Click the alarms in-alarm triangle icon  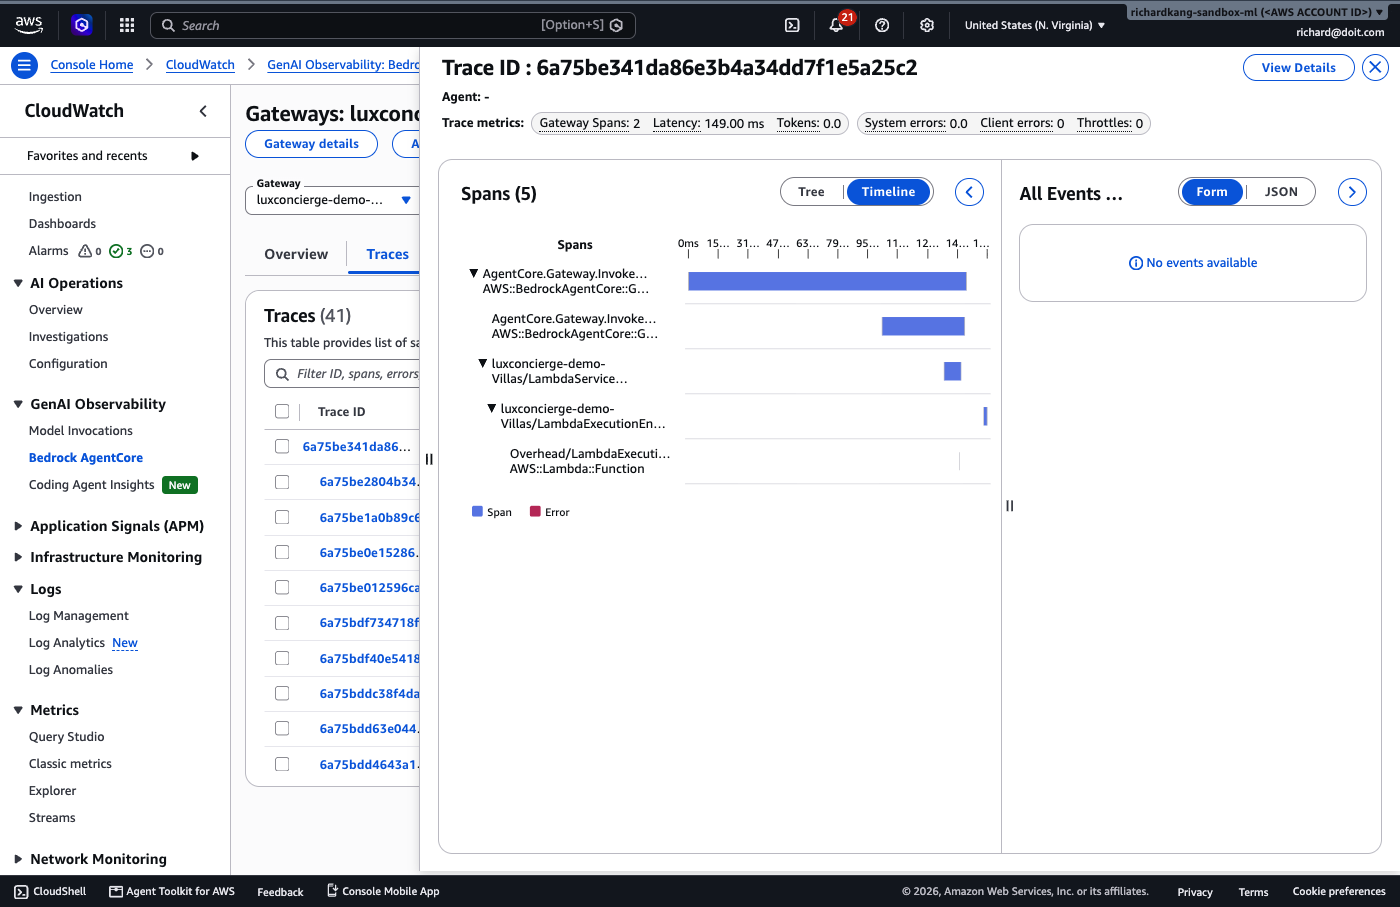pos(85,251)
